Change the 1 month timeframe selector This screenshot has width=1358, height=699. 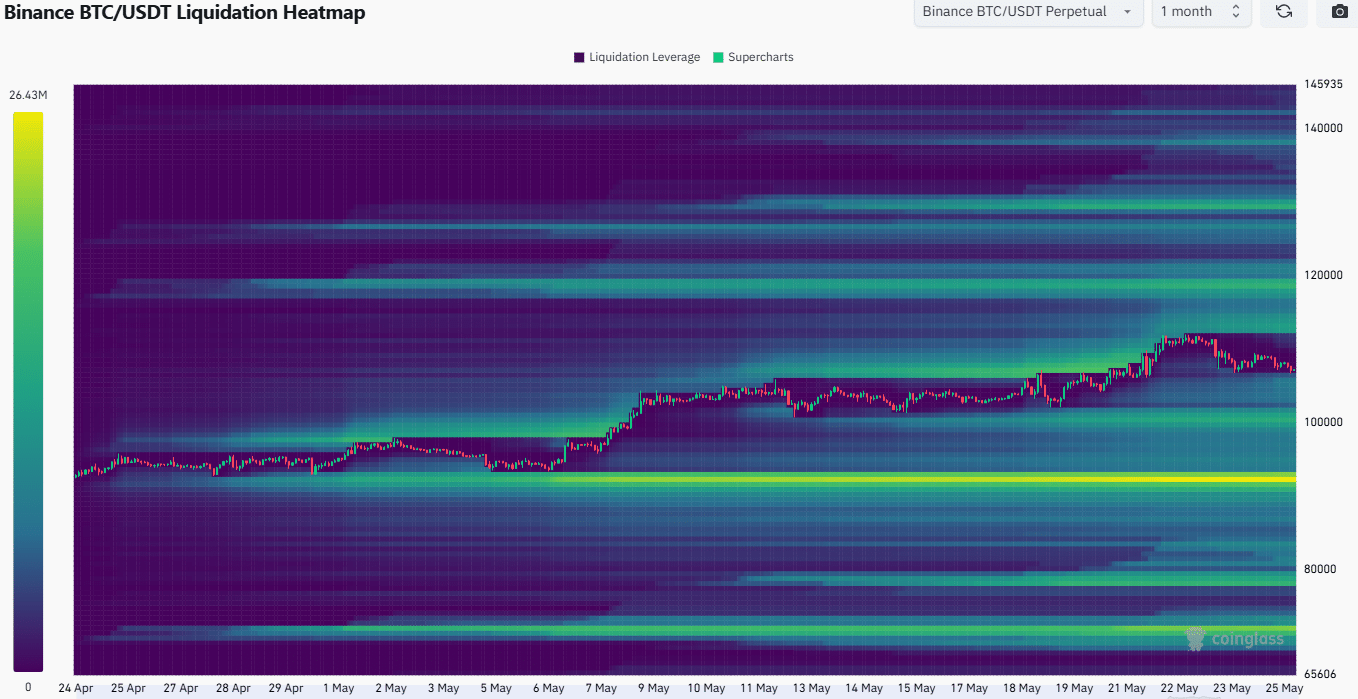[x=1201, y=12]
